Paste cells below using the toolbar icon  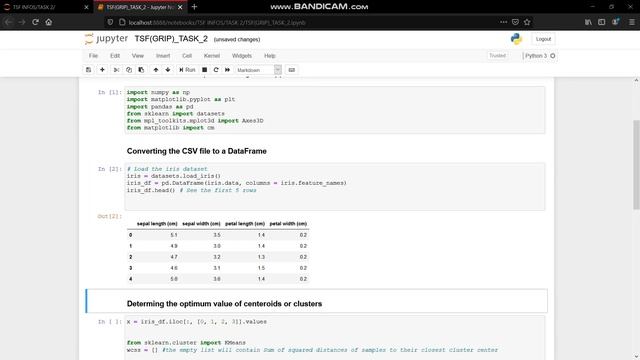click(x=141, y=70)
